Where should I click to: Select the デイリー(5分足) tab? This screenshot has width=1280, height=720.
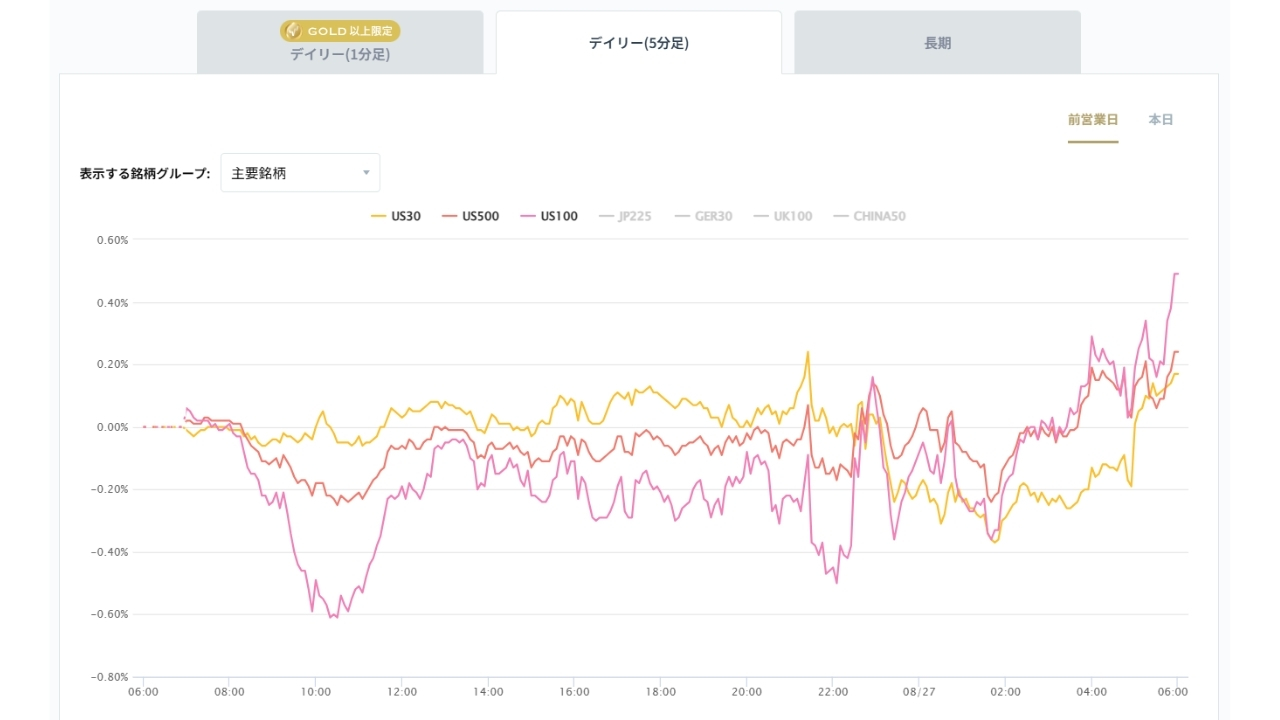coord(638,42)
